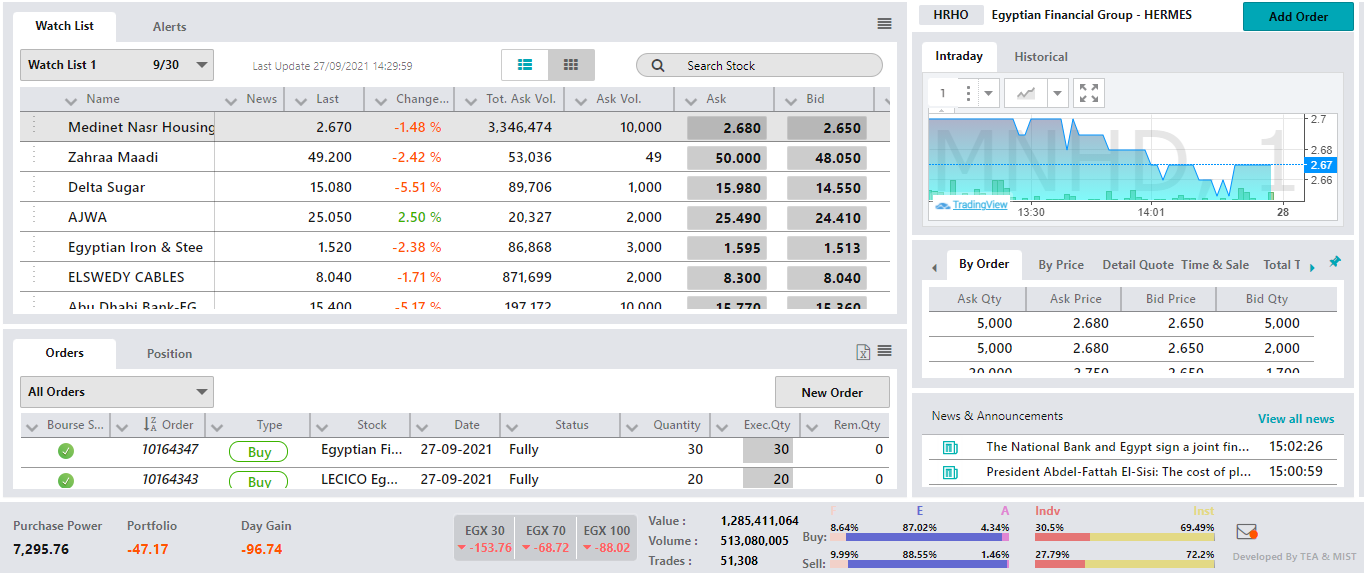Image resolution: width=1364 pixels, height=573 pixels.
Task: Open the Bid column filter chevron
Action: tap(790, 100)
